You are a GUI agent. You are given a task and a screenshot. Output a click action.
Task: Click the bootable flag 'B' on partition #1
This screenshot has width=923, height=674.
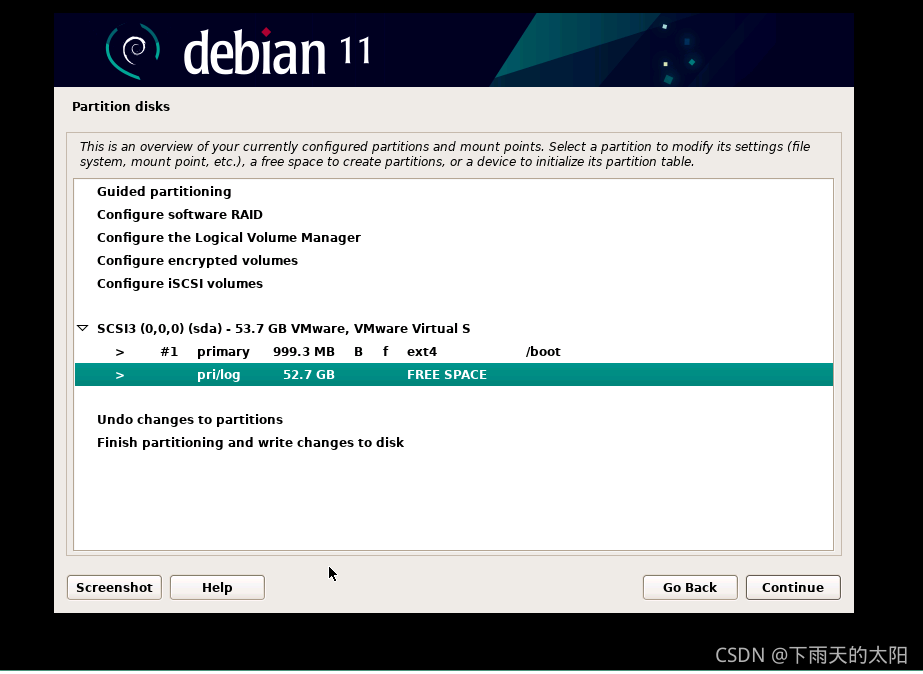[357, 351]
